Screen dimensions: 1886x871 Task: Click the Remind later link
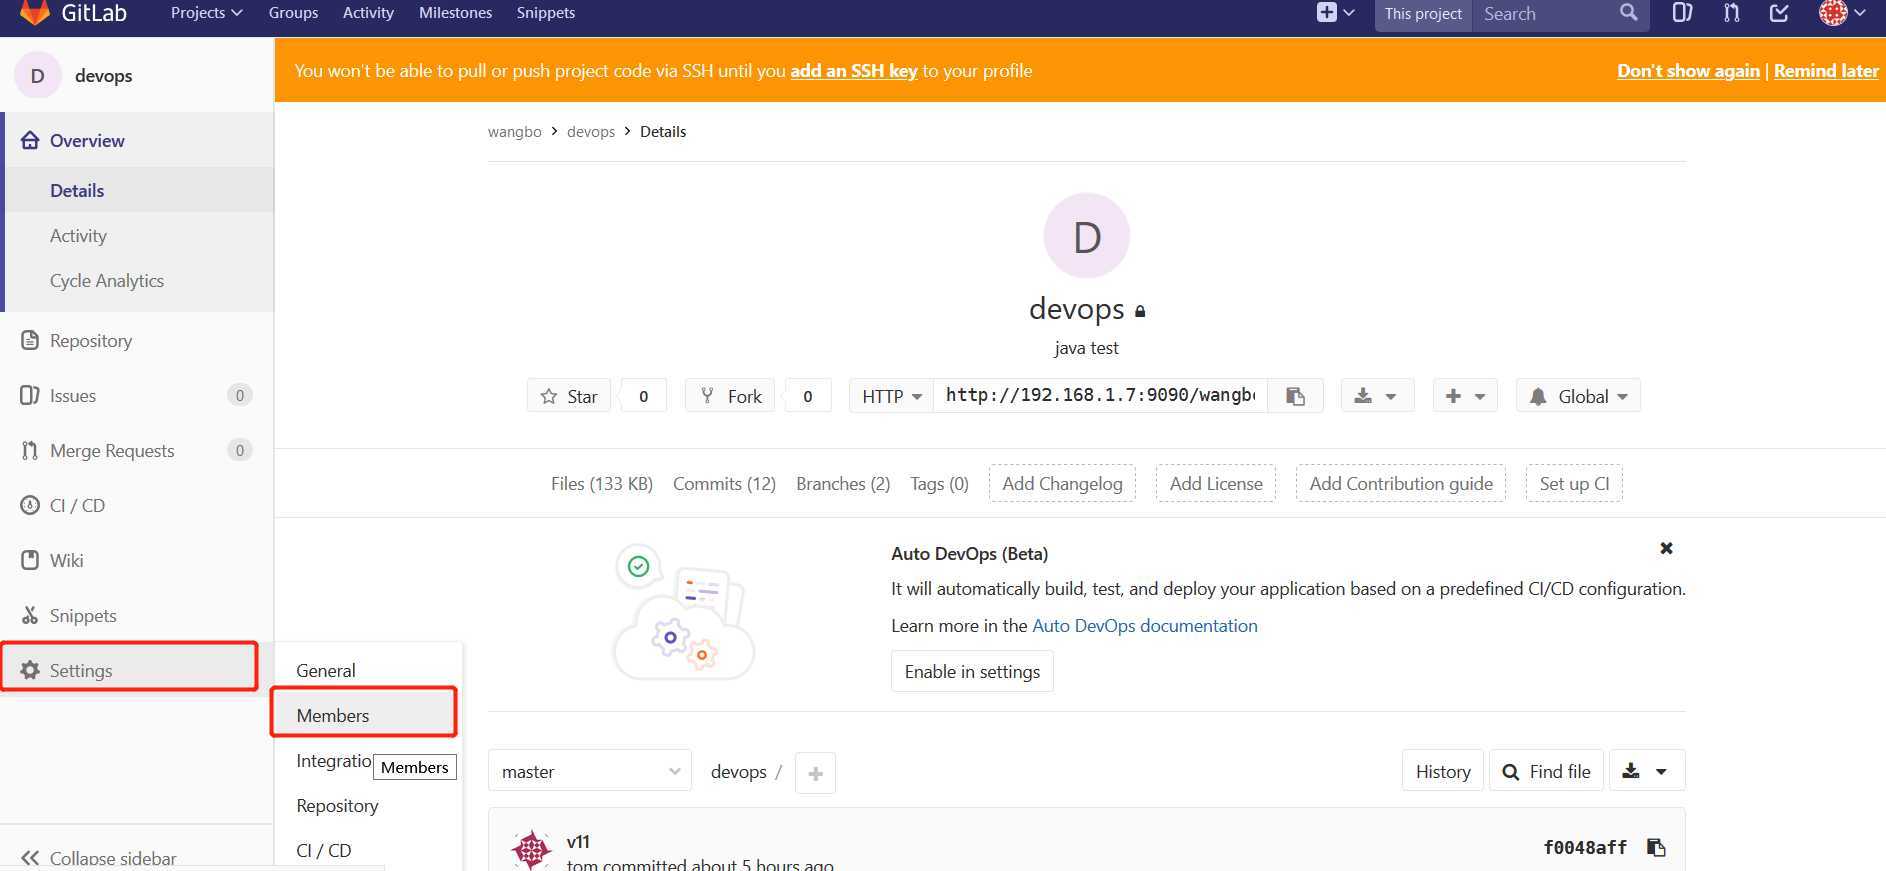coord(1826,71)
